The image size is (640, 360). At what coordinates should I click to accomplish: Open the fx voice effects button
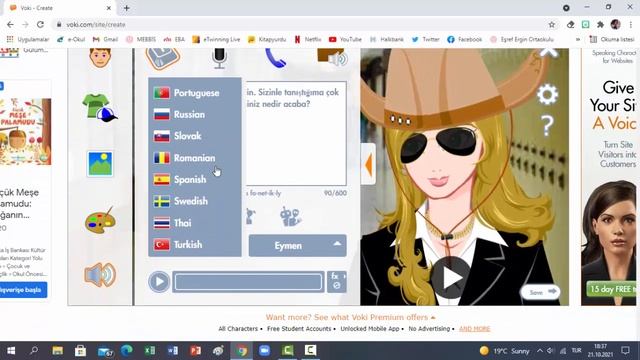coord(337,282)
